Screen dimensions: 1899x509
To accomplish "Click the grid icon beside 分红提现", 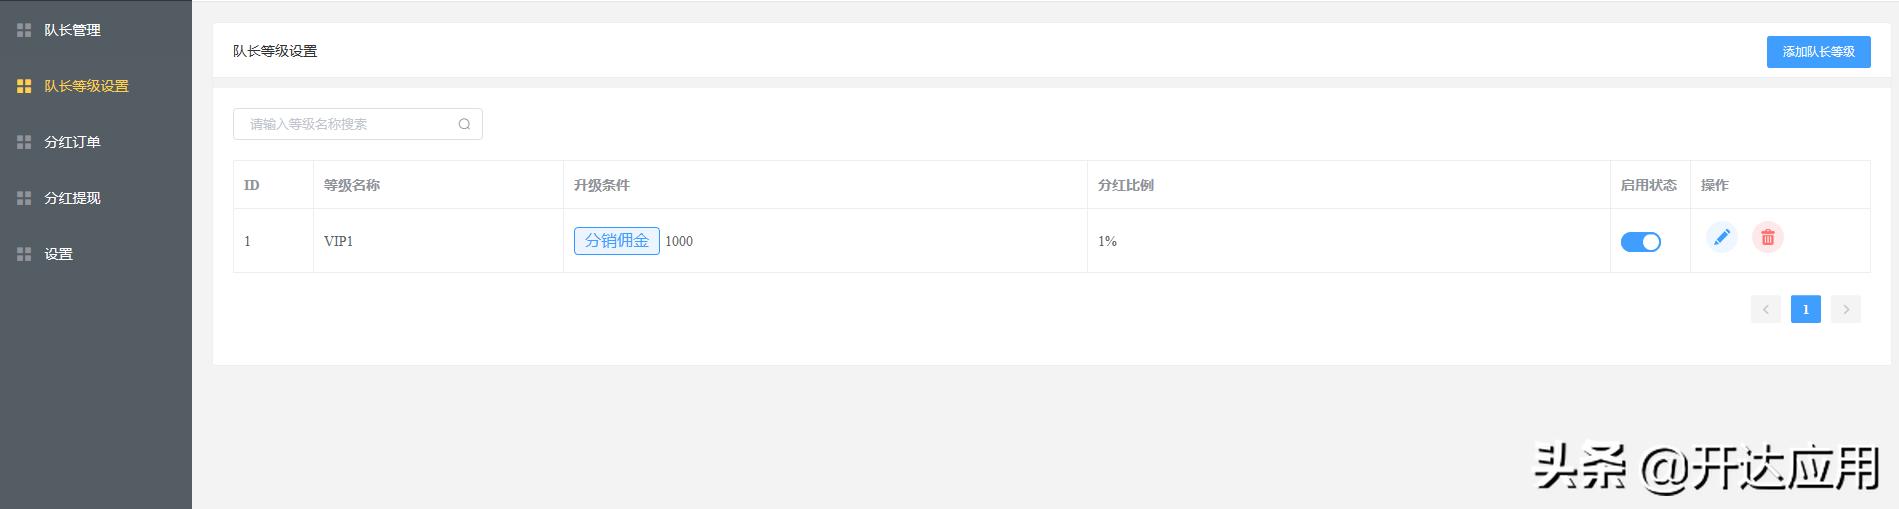I will click(x=24, y=198).
